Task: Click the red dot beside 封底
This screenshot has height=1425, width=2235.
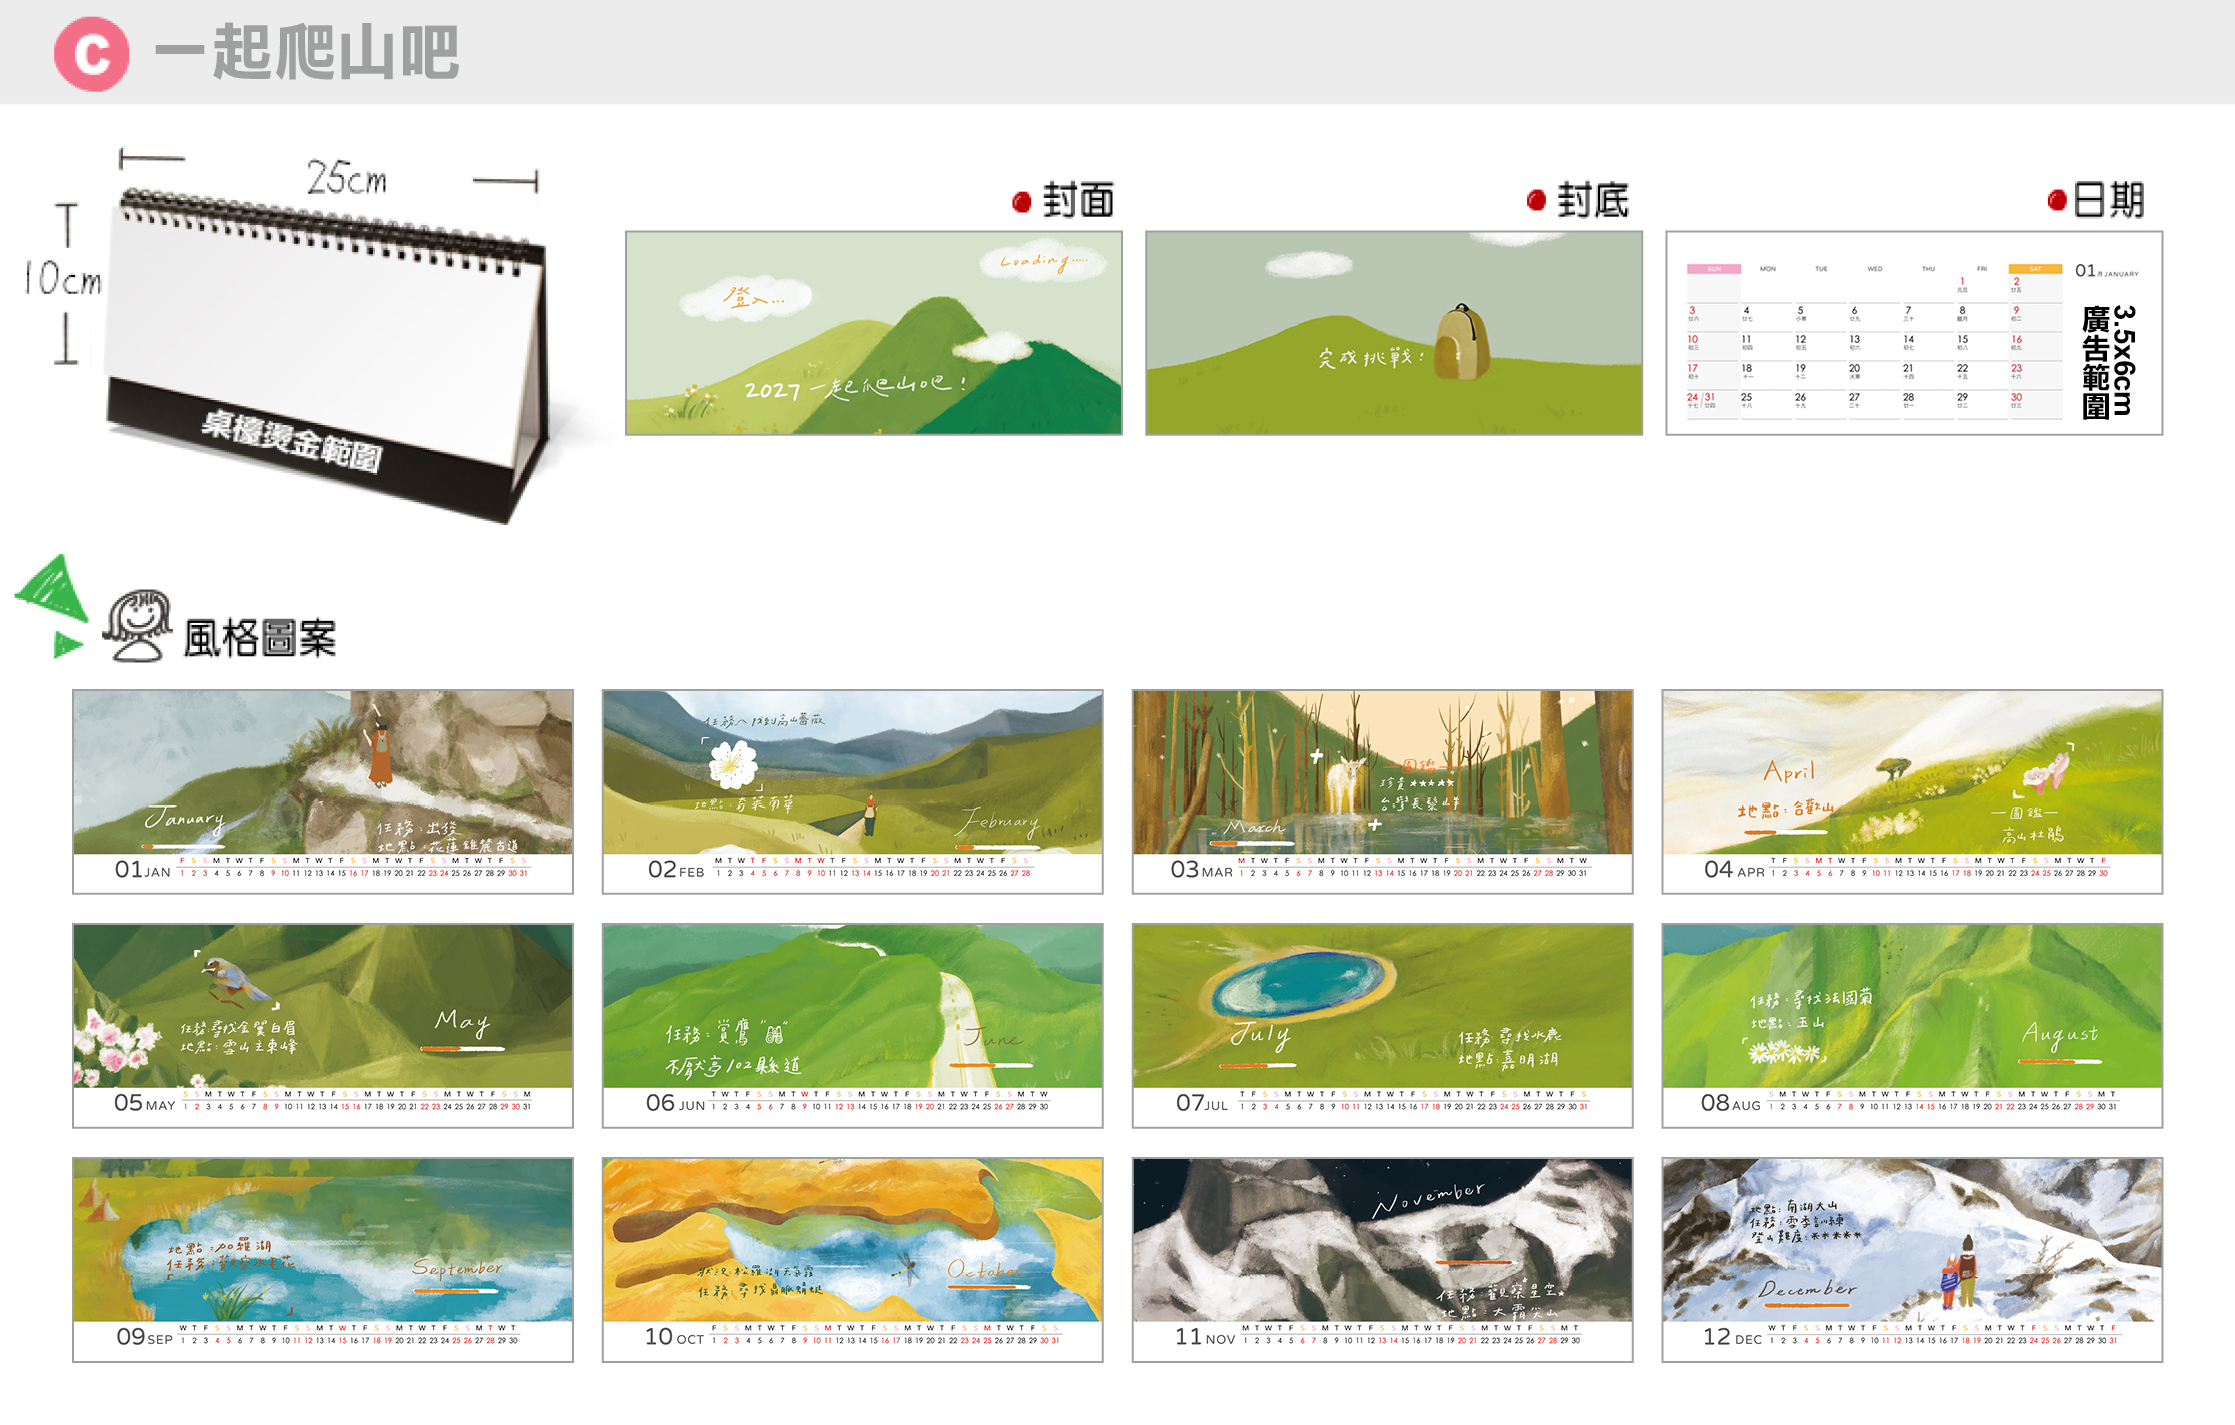Action: pos(1536,200)
